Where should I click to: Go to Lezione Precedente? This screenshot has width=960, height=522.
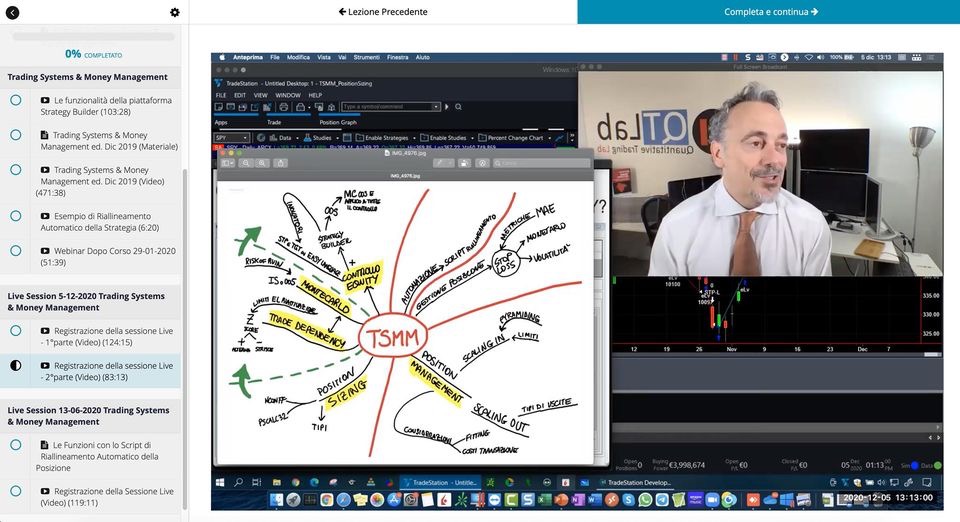(383, 12)
